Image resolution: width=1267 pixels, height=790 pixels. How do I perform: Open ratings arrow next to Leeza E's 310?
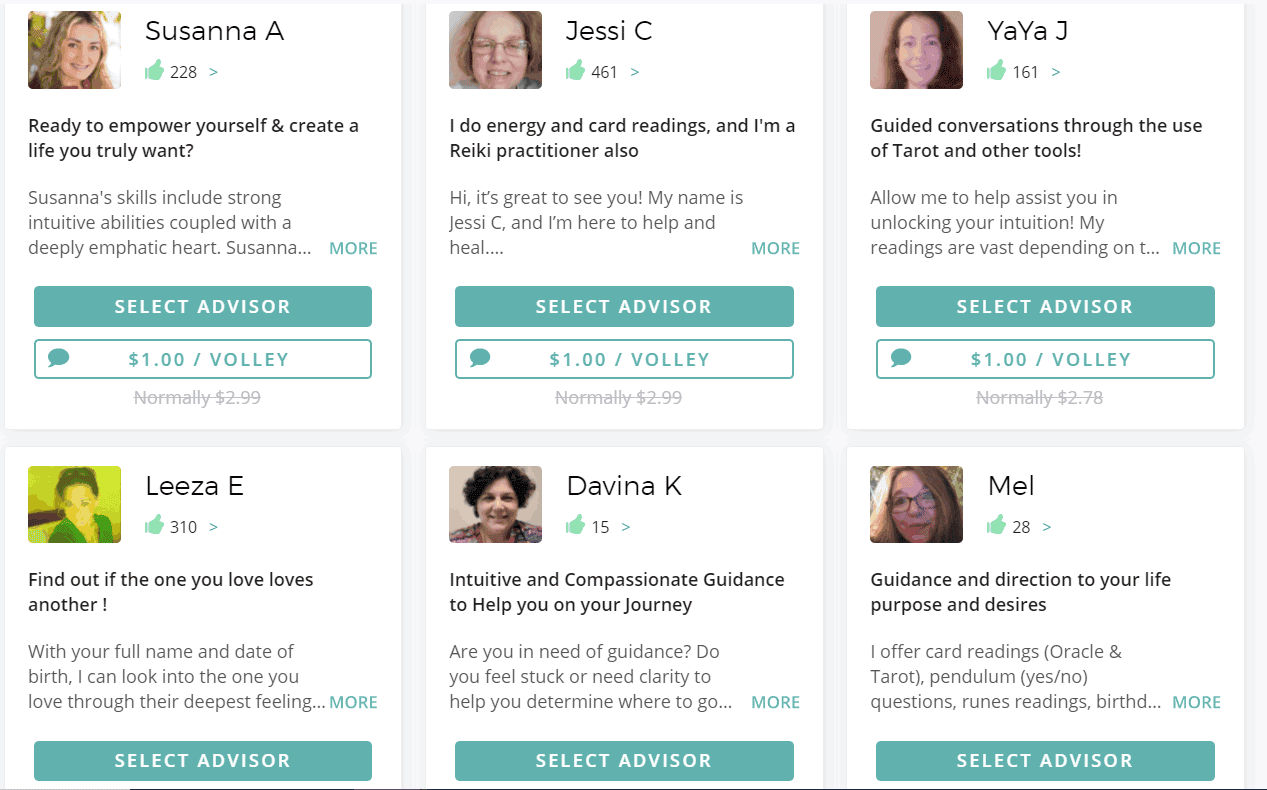(213, 527)
